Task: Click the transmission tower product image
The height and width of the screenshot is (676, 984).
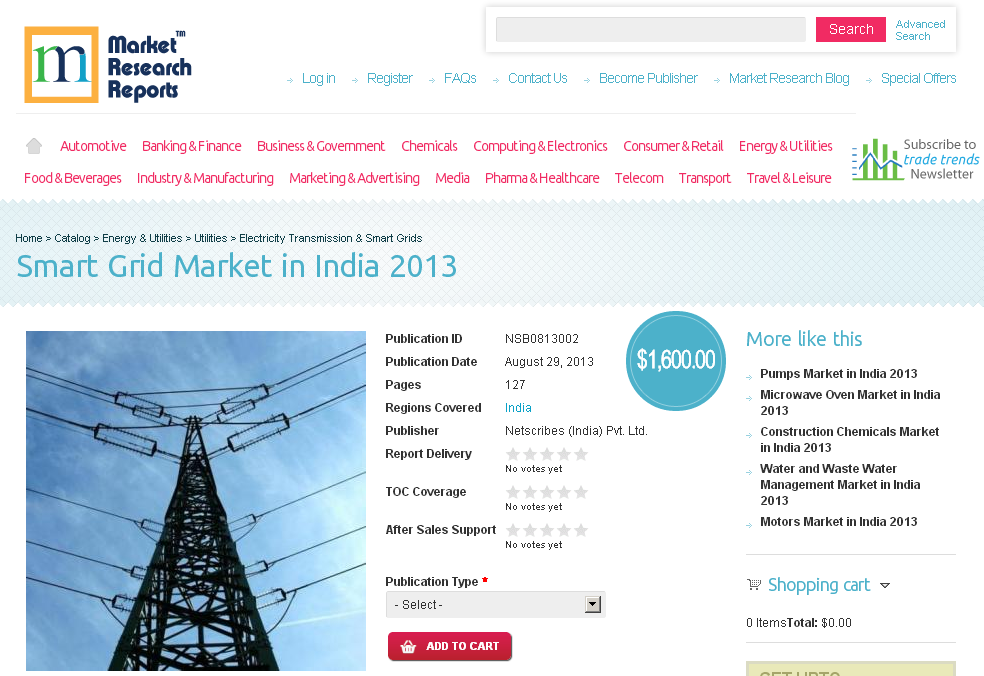Action: tap(196, 501)
